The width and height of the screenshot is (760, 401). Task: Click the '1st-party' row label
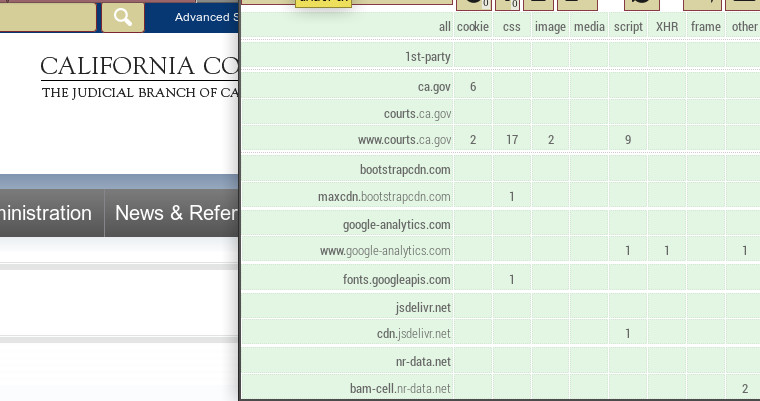[x=347, y=57]
